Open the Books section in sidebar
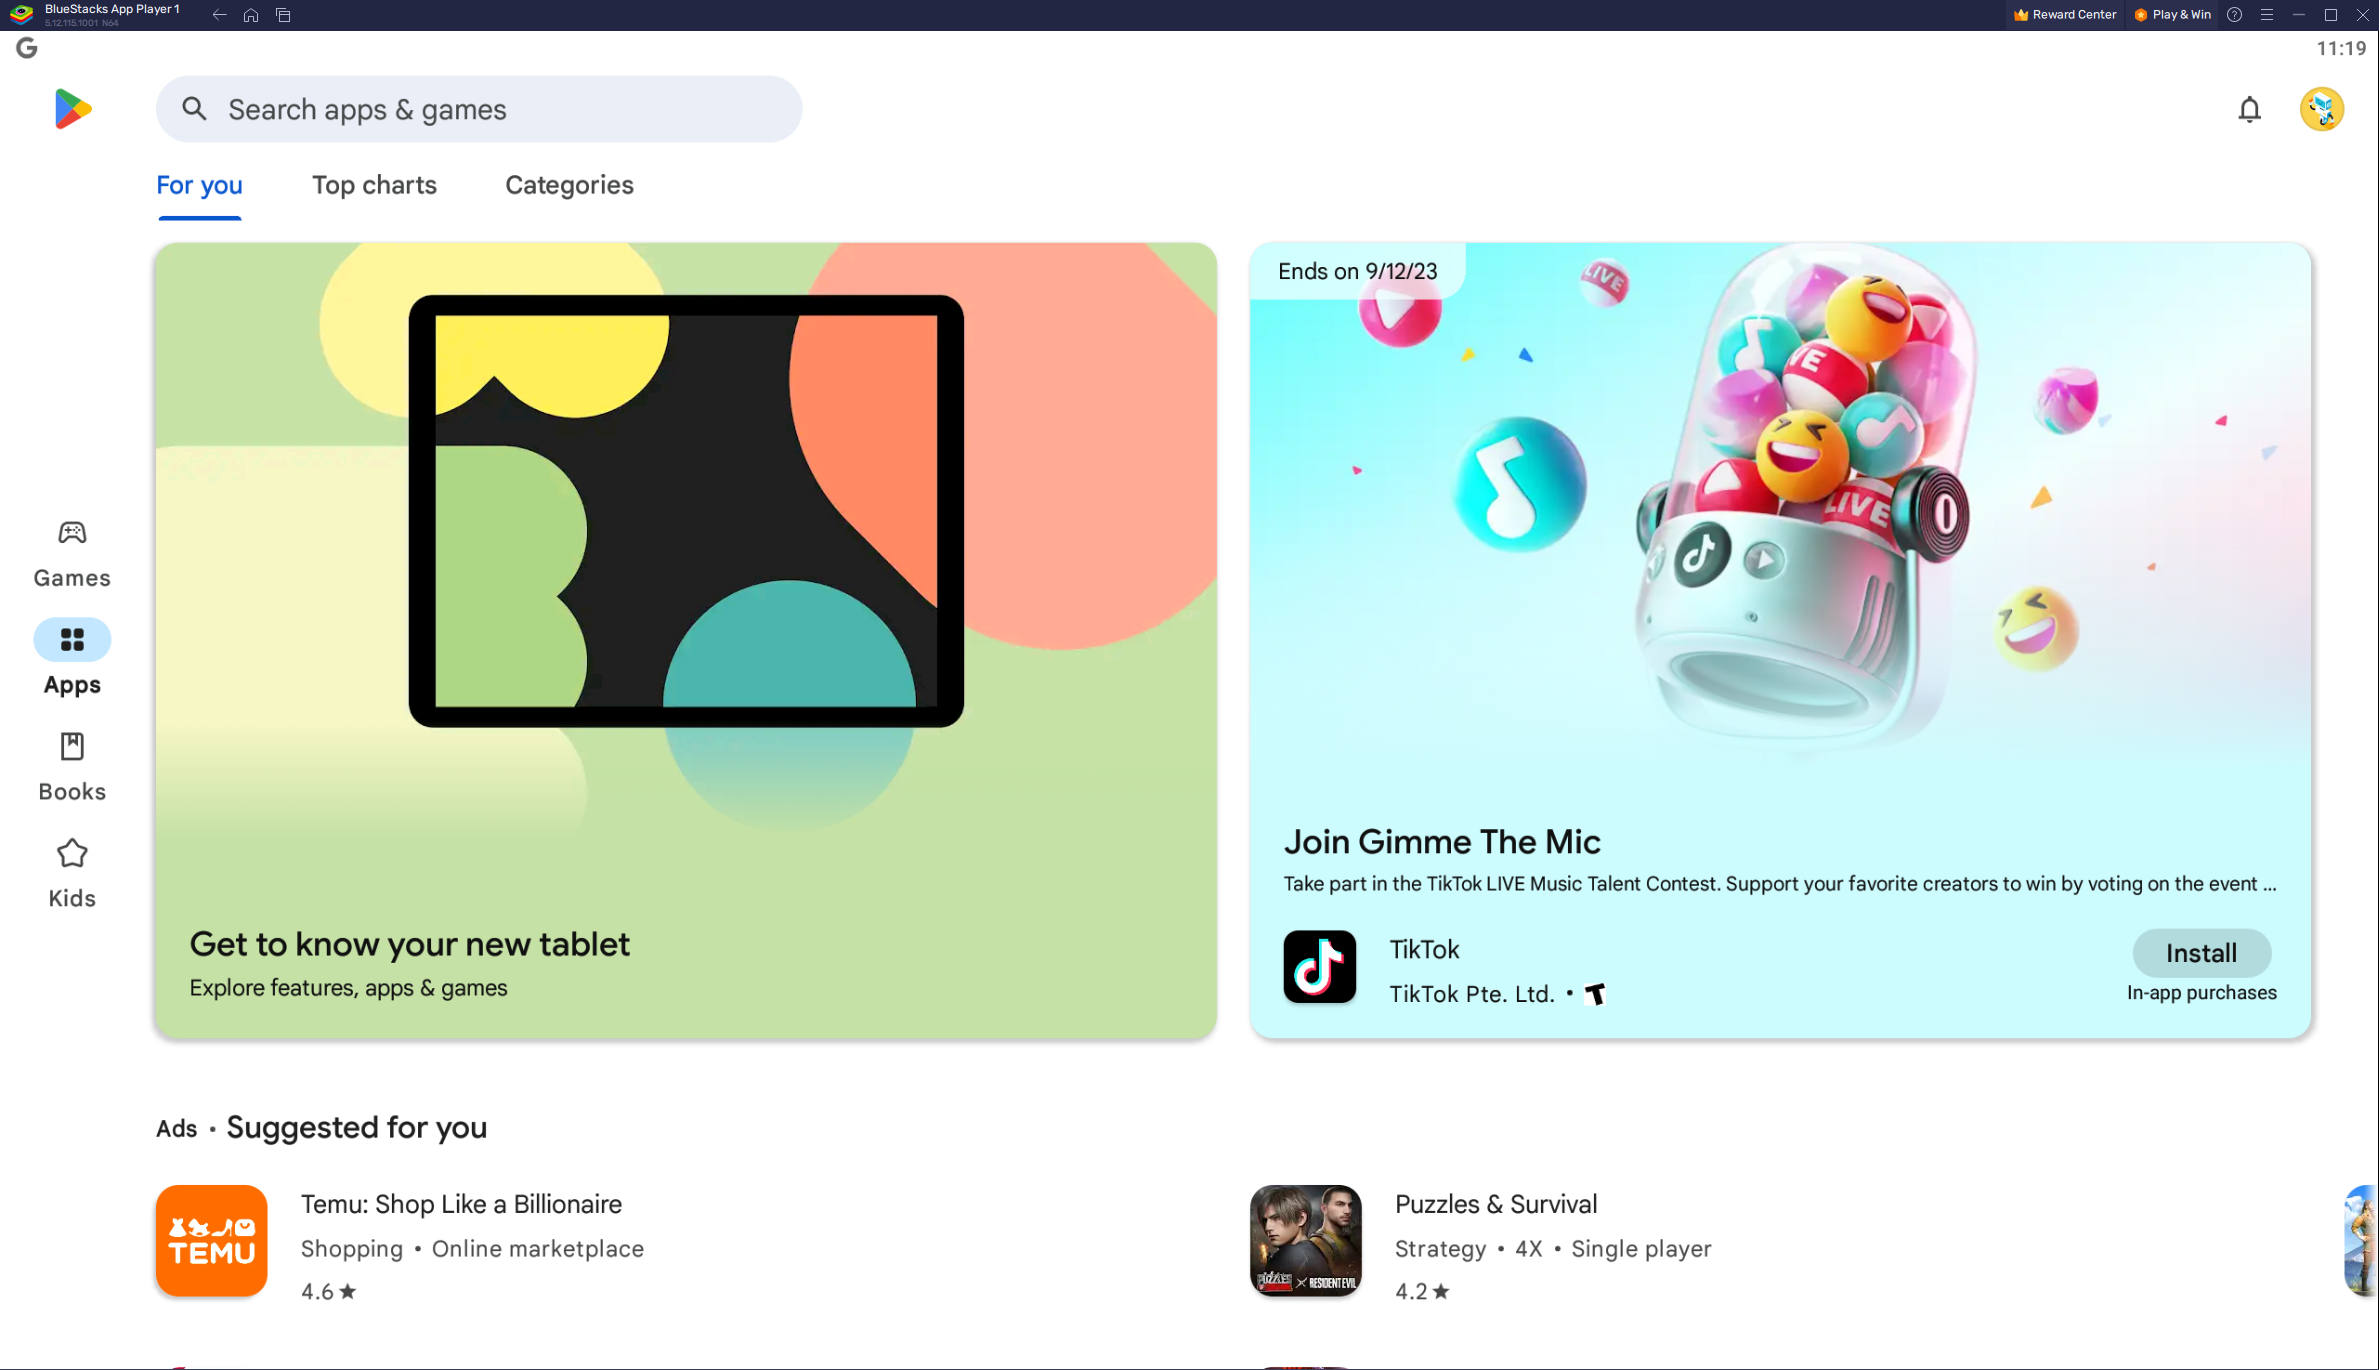The width and height of the screenshot is (2379, 1370). (72, 766)
